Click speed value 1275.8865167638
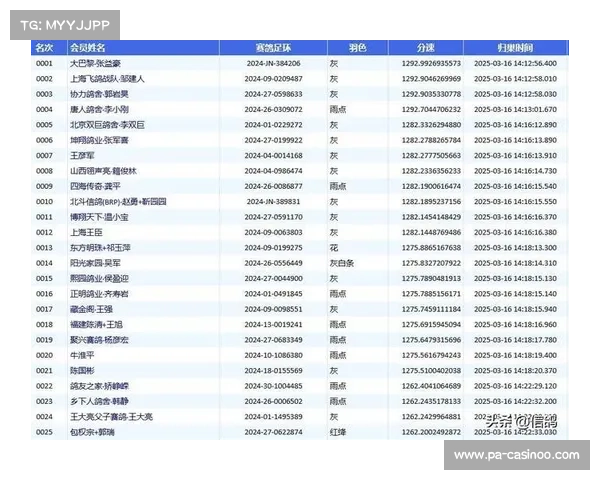 coord(431,248)
